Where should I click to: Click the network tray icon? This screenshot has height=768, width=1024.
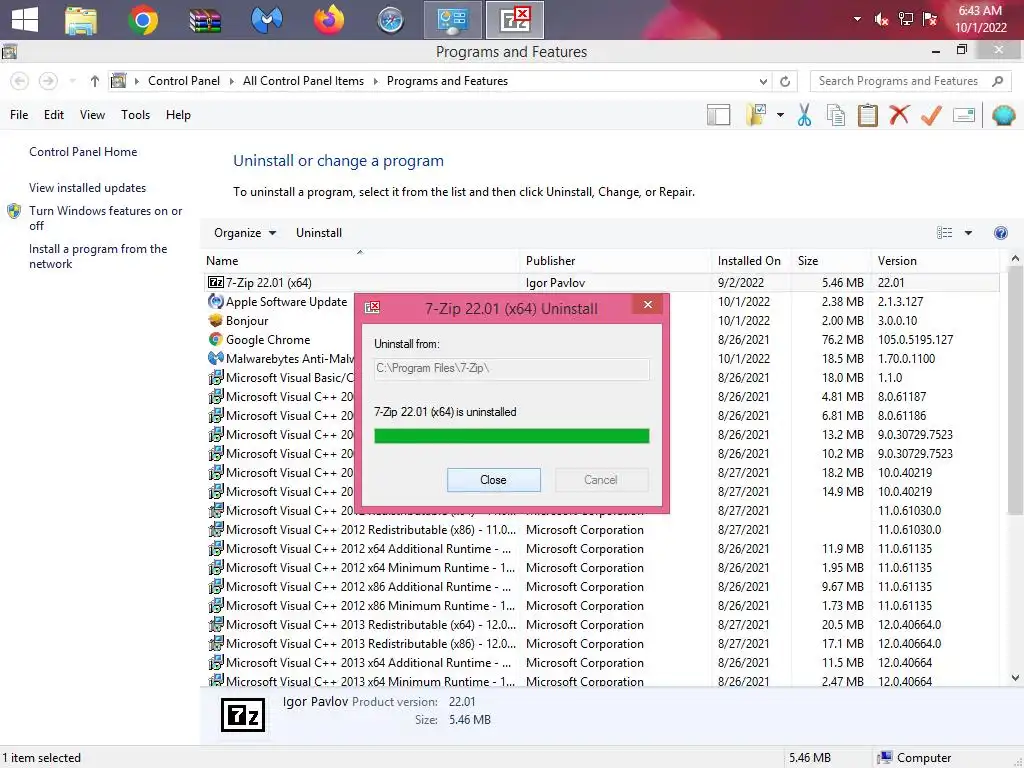tap(906, 19)
